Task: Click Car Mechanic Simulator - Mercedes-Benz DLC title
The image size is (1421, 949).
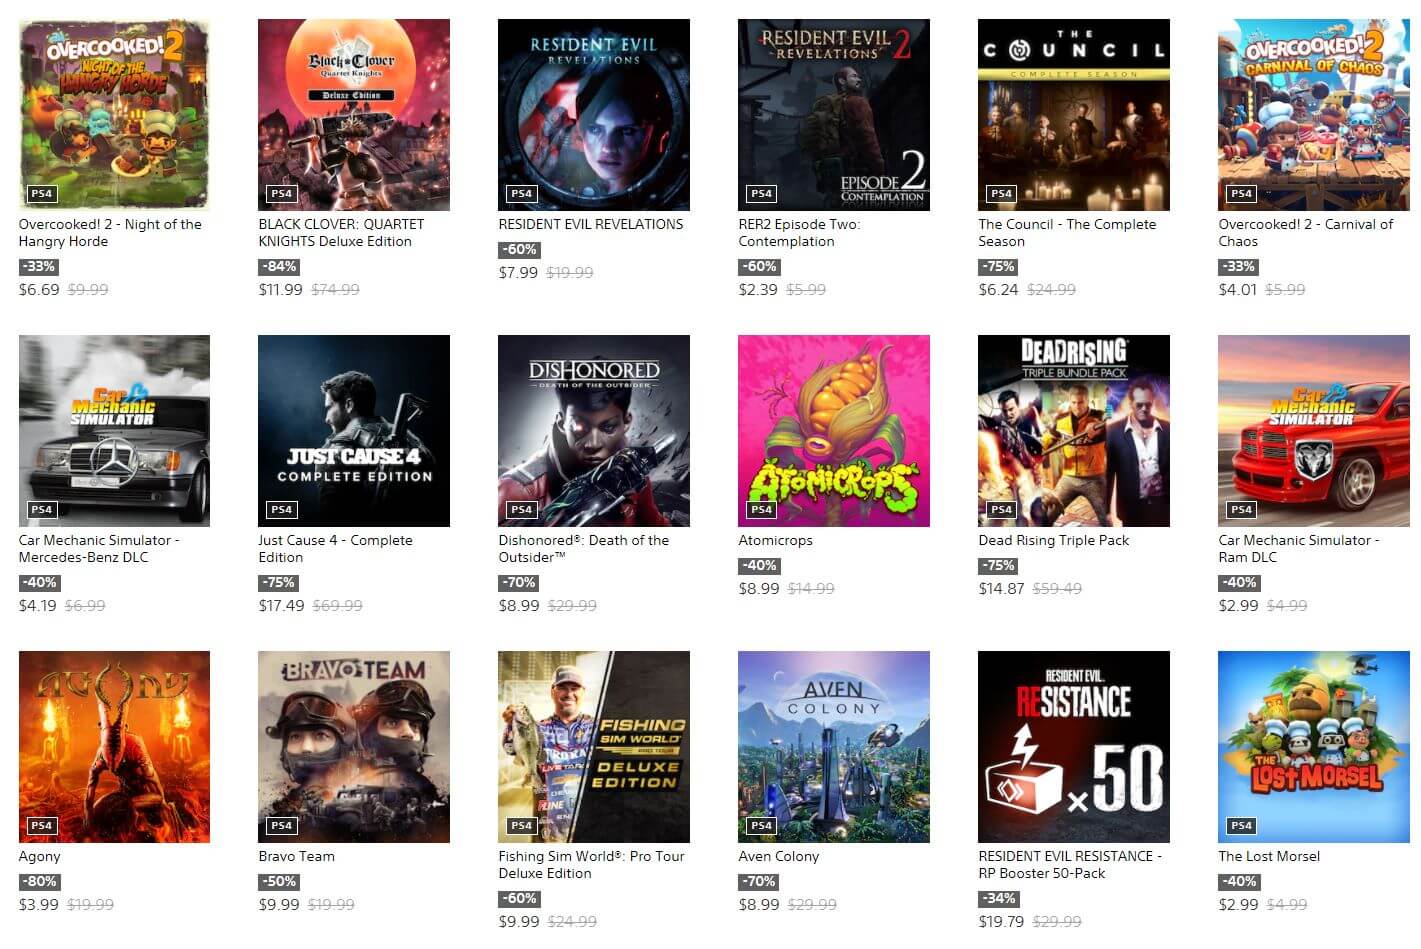Action: (x=99, y=549)
